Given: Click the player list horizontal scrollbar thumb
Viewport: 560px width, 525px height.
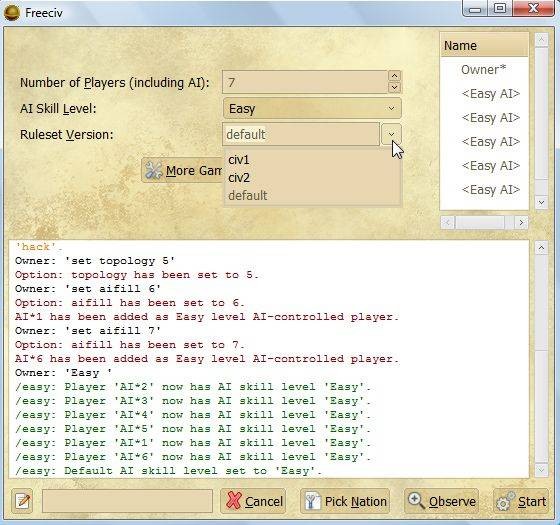Looking at the screenshot, I should 480,222.
